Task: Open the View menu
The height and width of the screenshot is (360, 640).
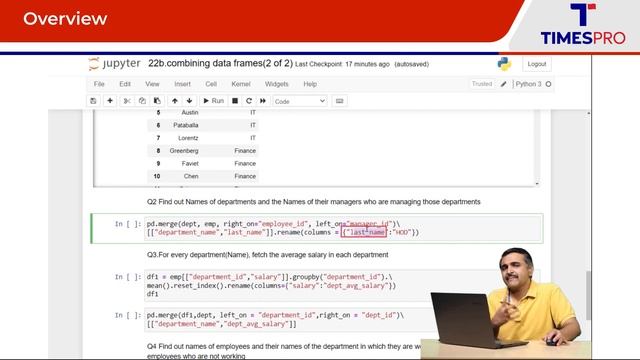Action: 152,84
